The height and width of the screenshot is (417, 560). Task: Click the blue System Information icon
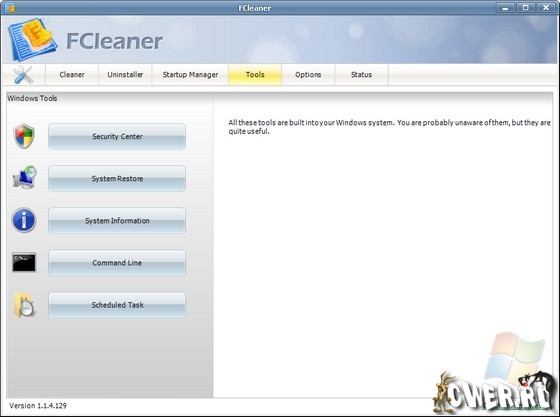tap(24, 220)
